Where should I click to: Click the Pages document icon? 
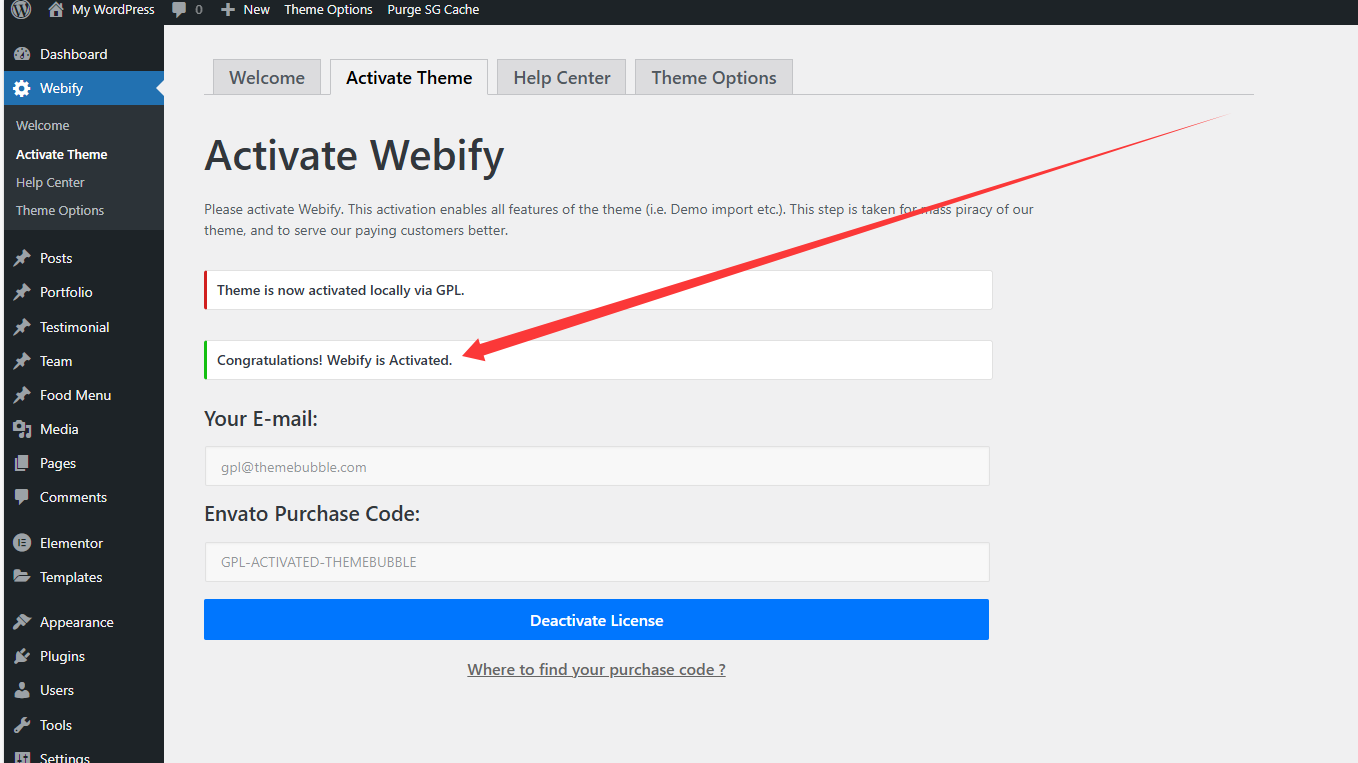pos(22,463)
